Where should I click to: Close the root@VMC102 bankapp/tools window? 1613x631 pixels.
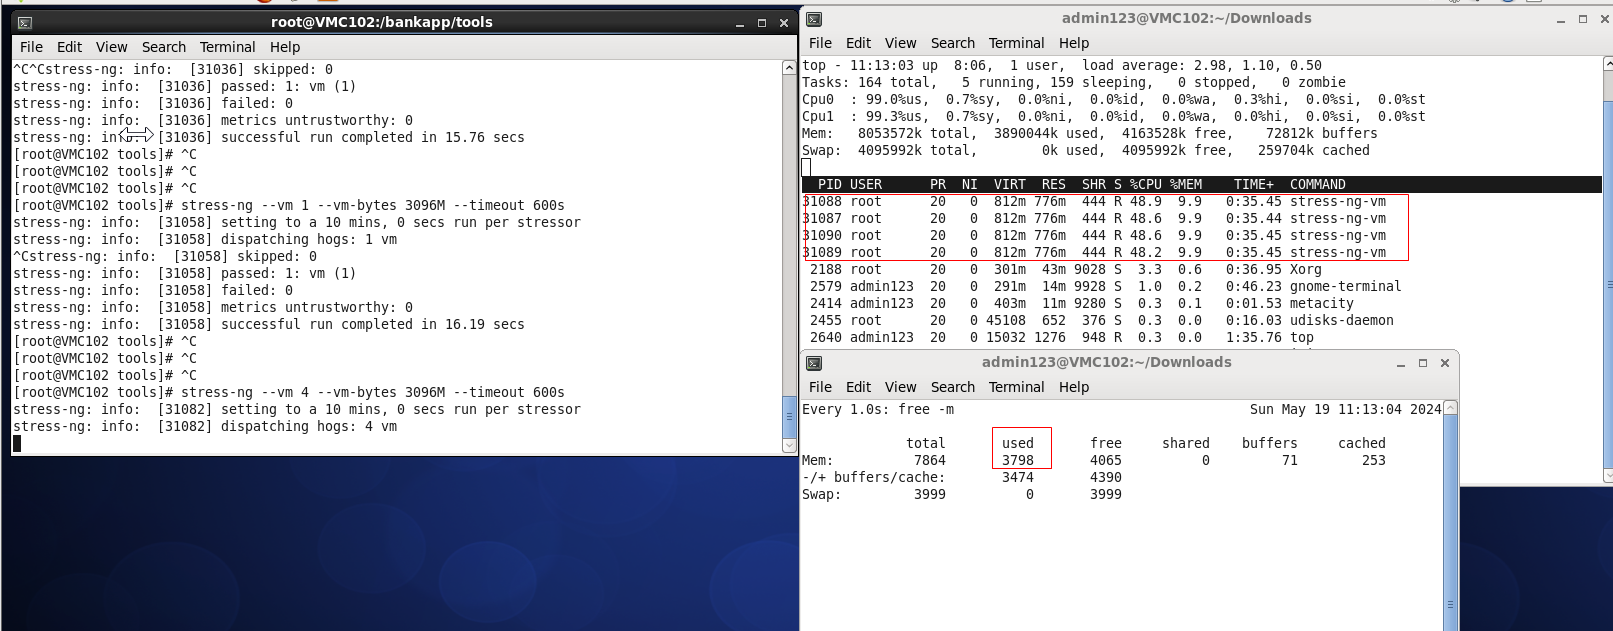[784, 23]
